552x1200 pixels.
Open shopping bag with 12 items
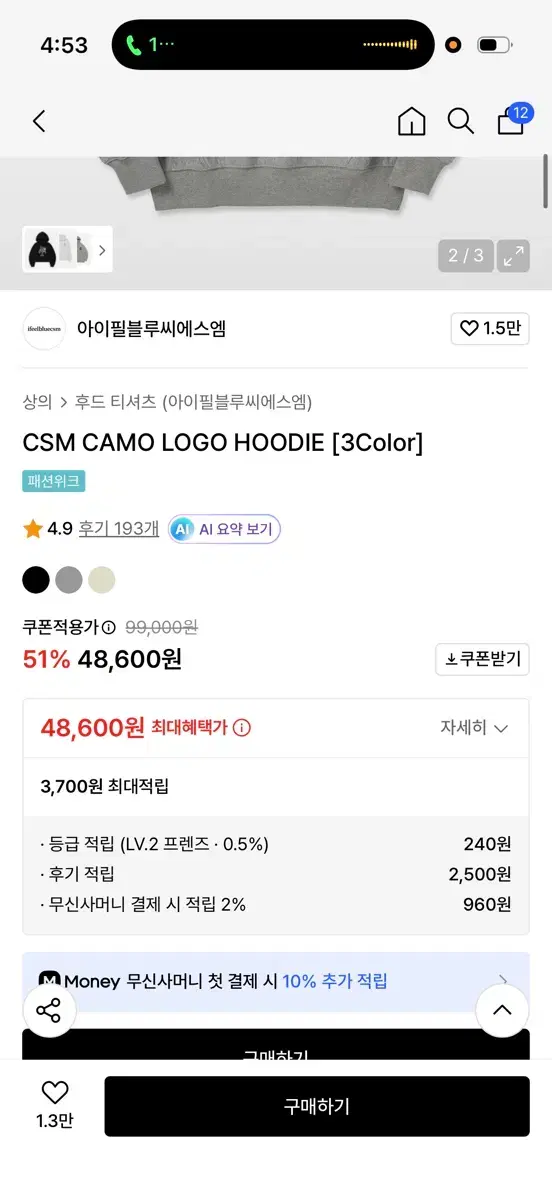[512, 120]
